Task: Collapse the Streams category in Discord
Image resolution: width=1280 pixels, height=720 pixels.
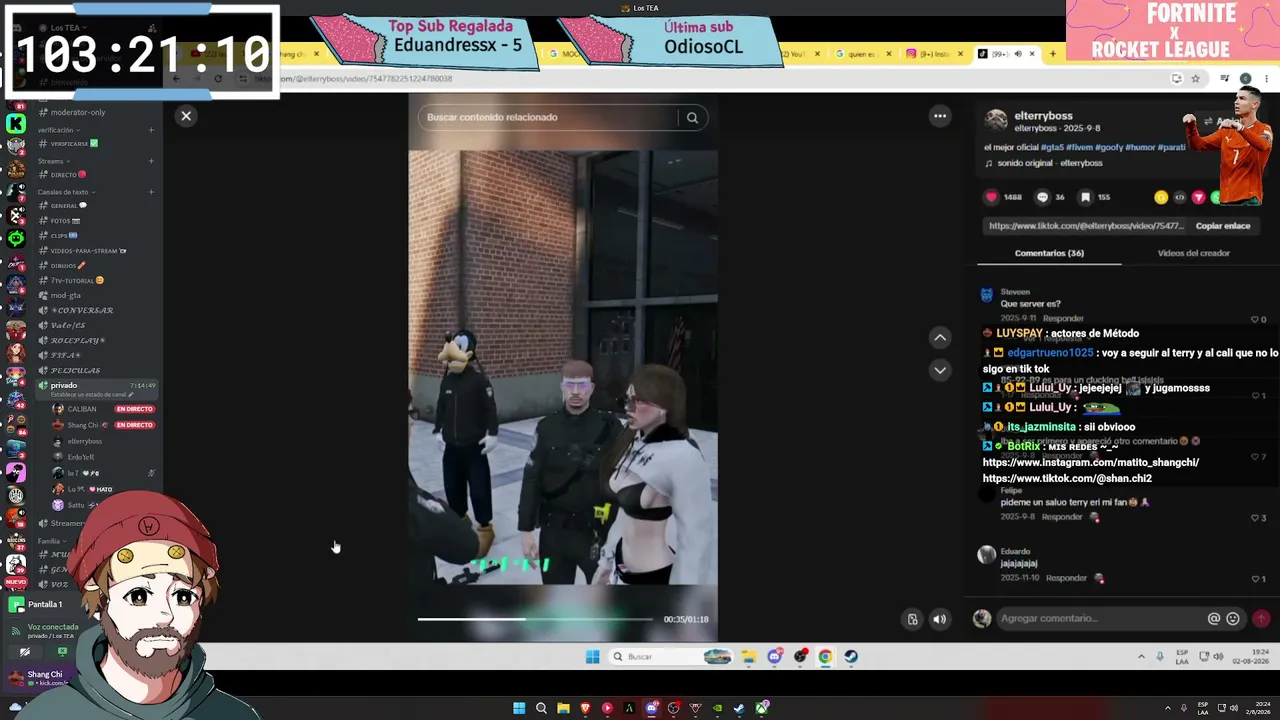Action: click(52, 161)
